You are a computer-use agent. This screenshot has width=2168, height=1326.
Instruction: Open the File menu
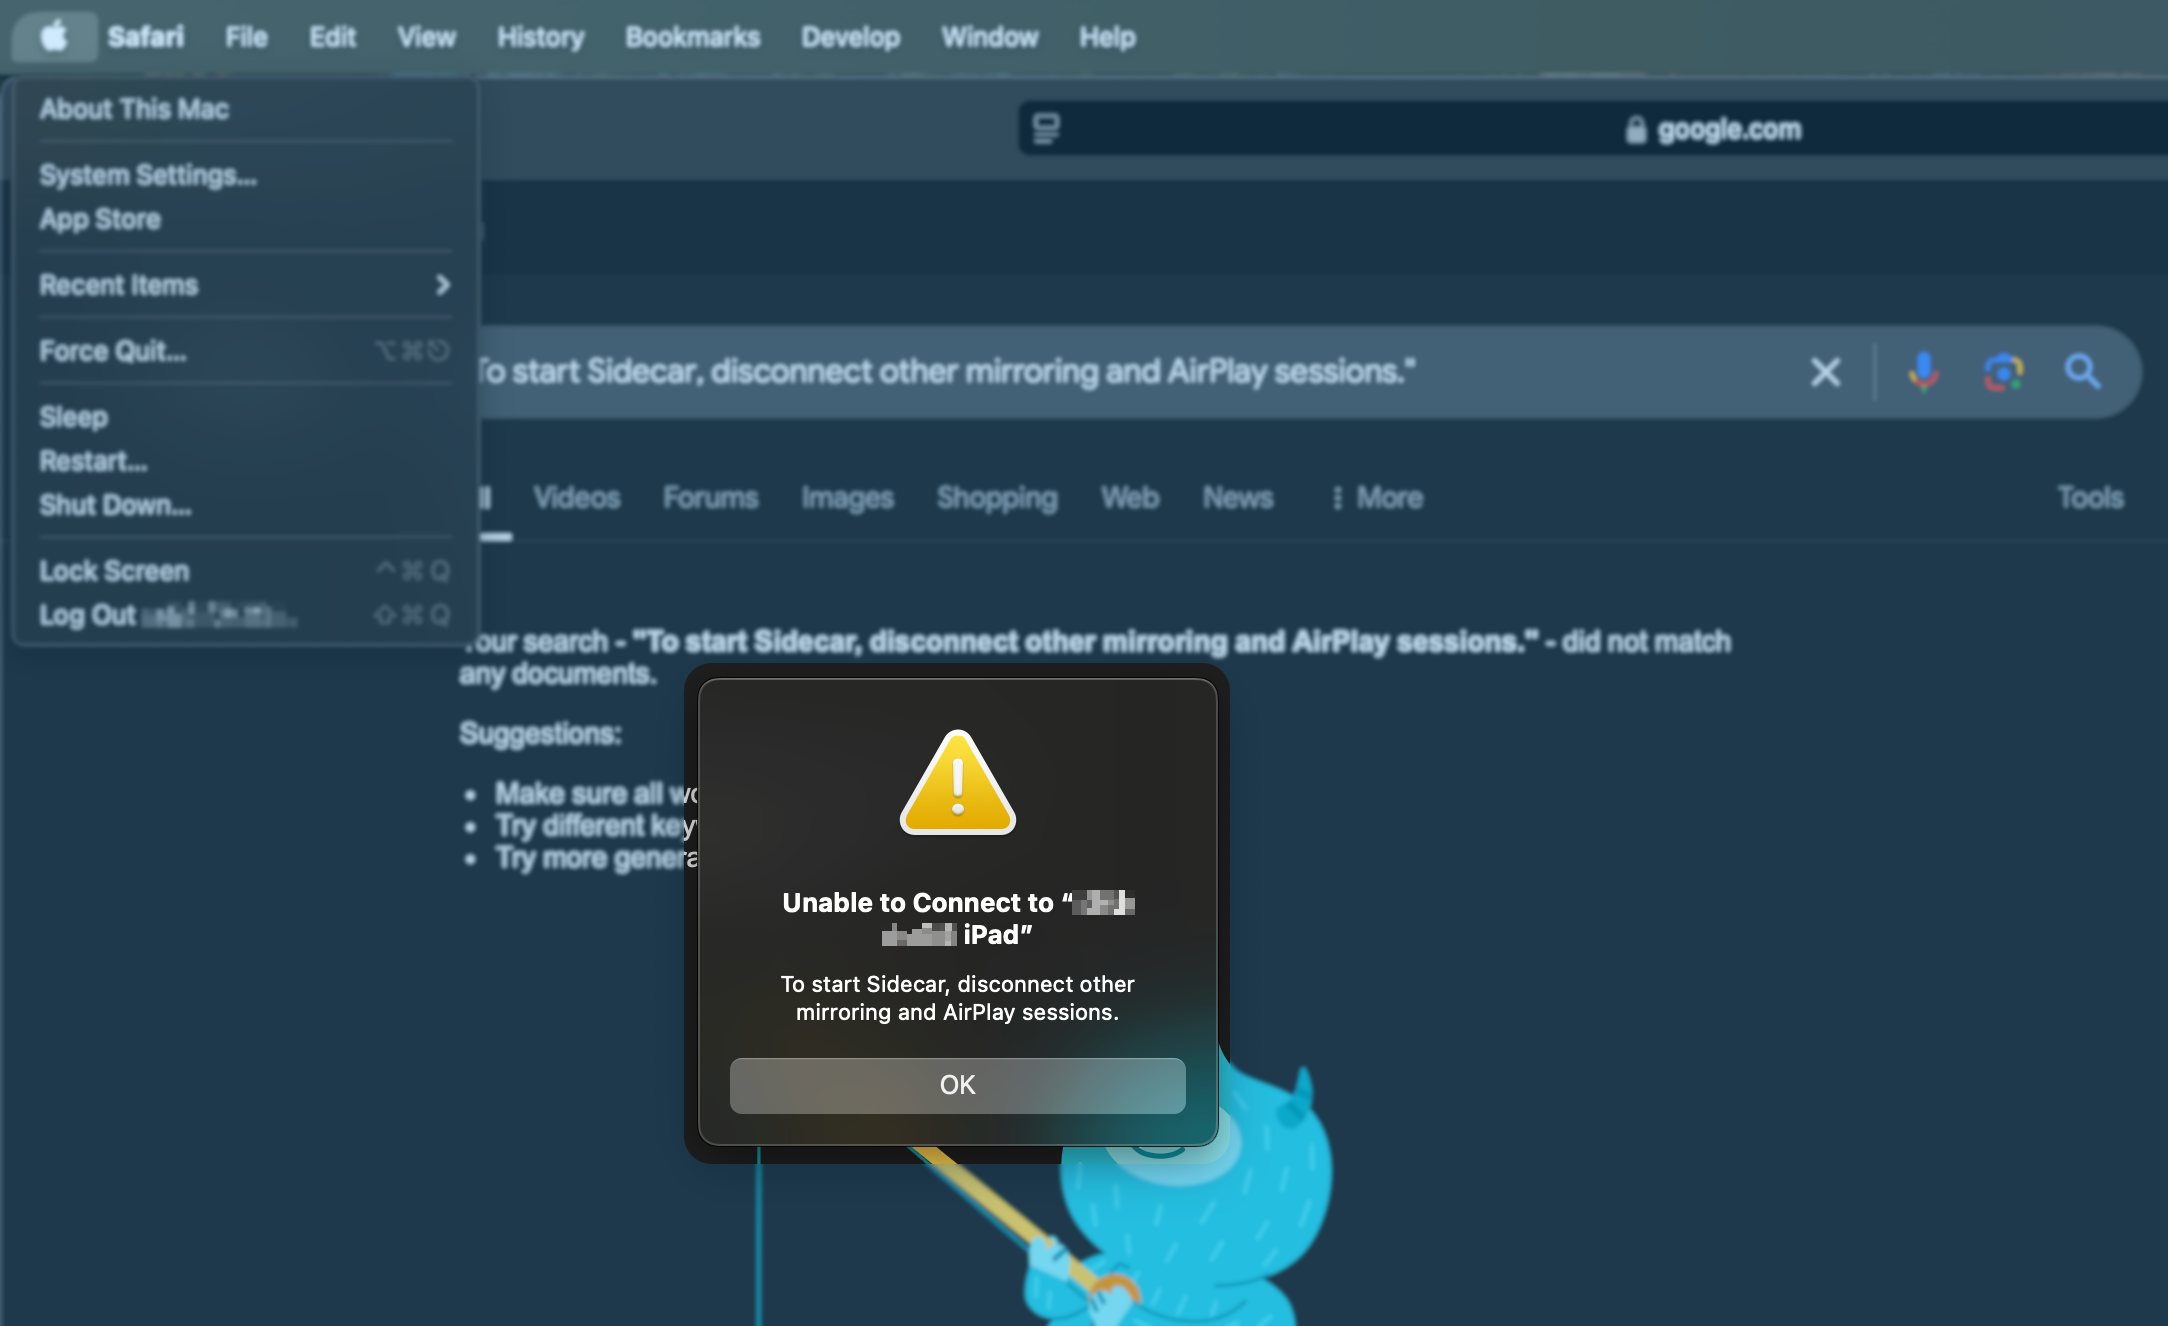pos(246,37)
